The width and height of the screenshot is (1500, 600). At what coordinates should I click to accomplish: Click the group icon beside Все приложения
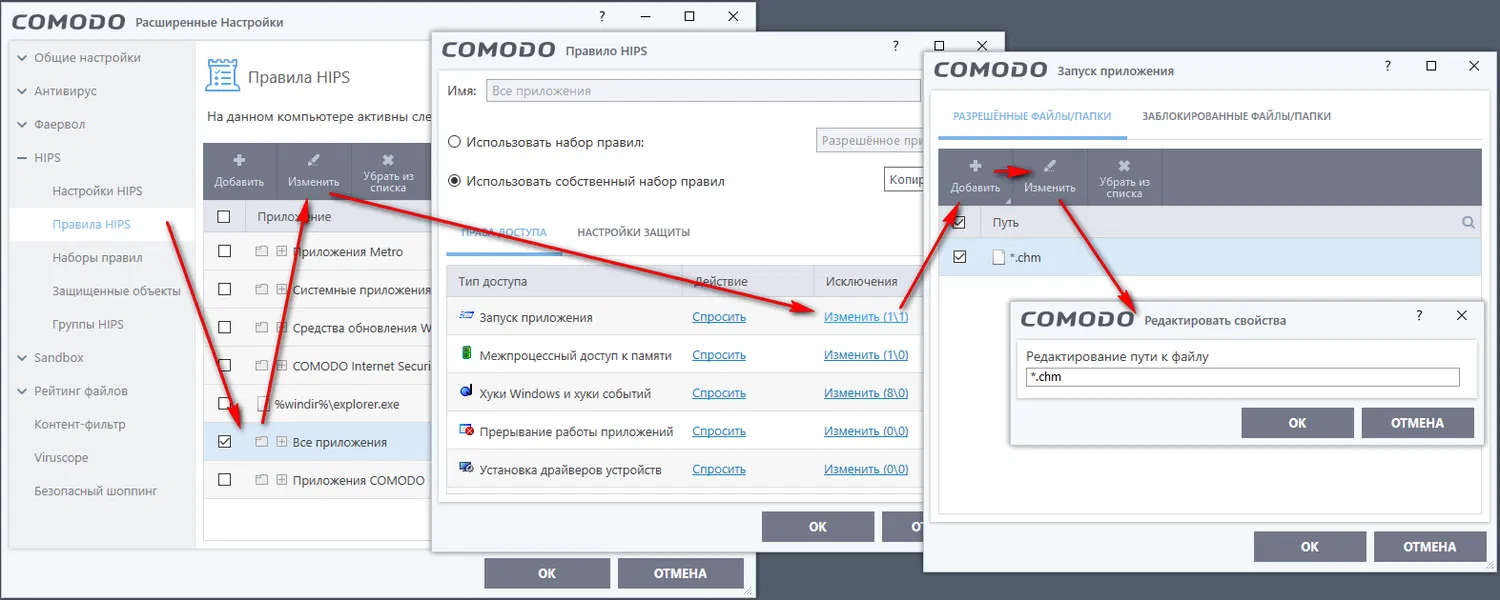point(263,442)
